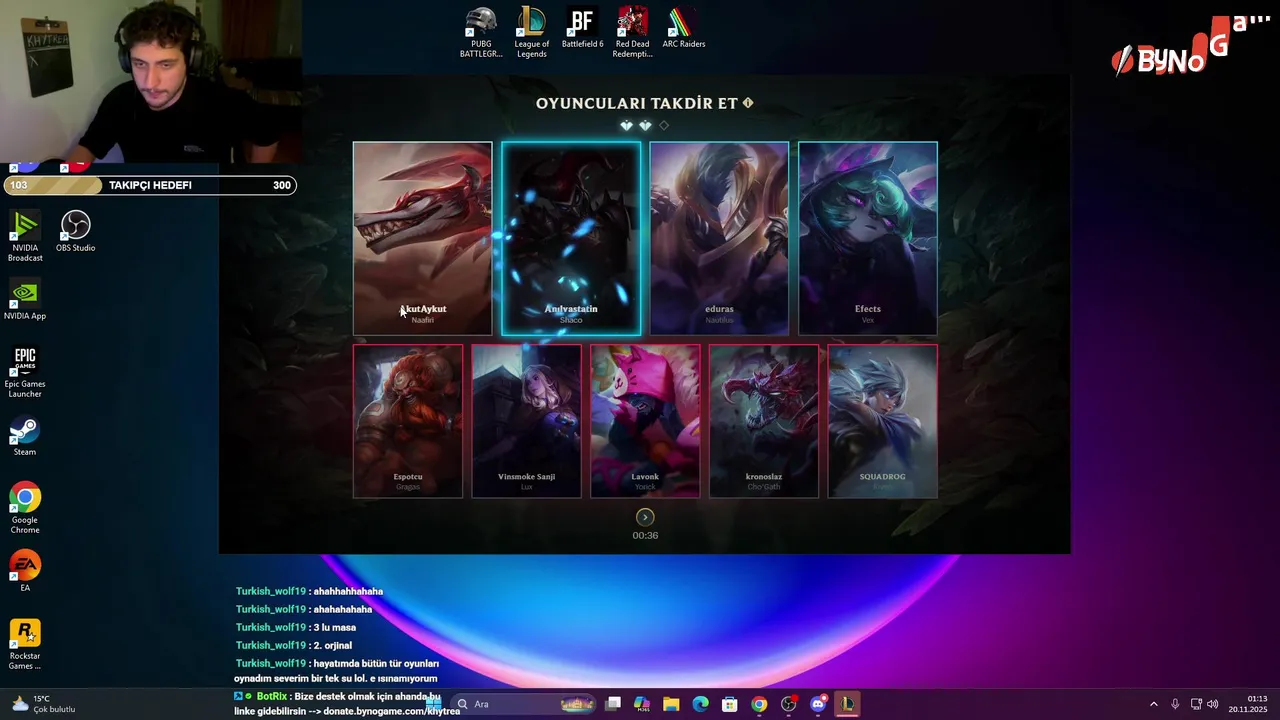The image size is (1280, 720).
Task: Click the microphone icon in the system tray
Action: click(1175, 704)
